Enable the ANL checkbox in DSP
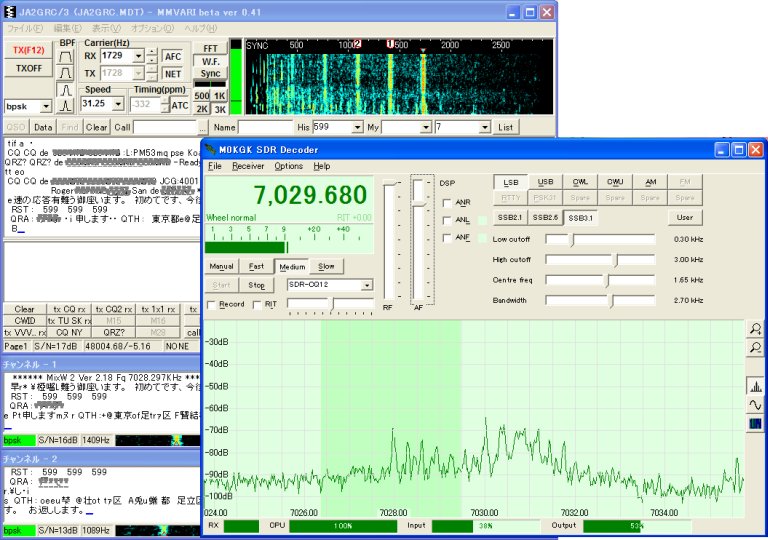The width and height of the screenshot is (768, 540). point(447,220)
